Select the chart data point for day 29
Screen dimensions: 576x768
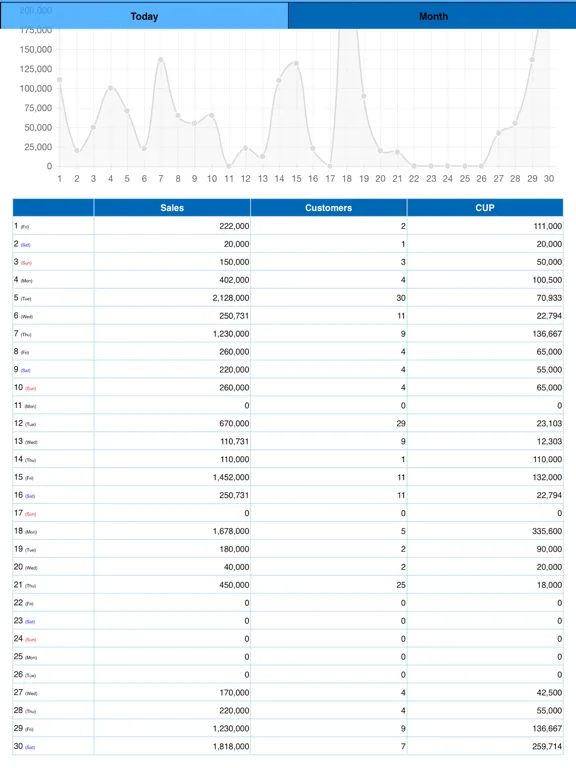(x=532, y=60)
